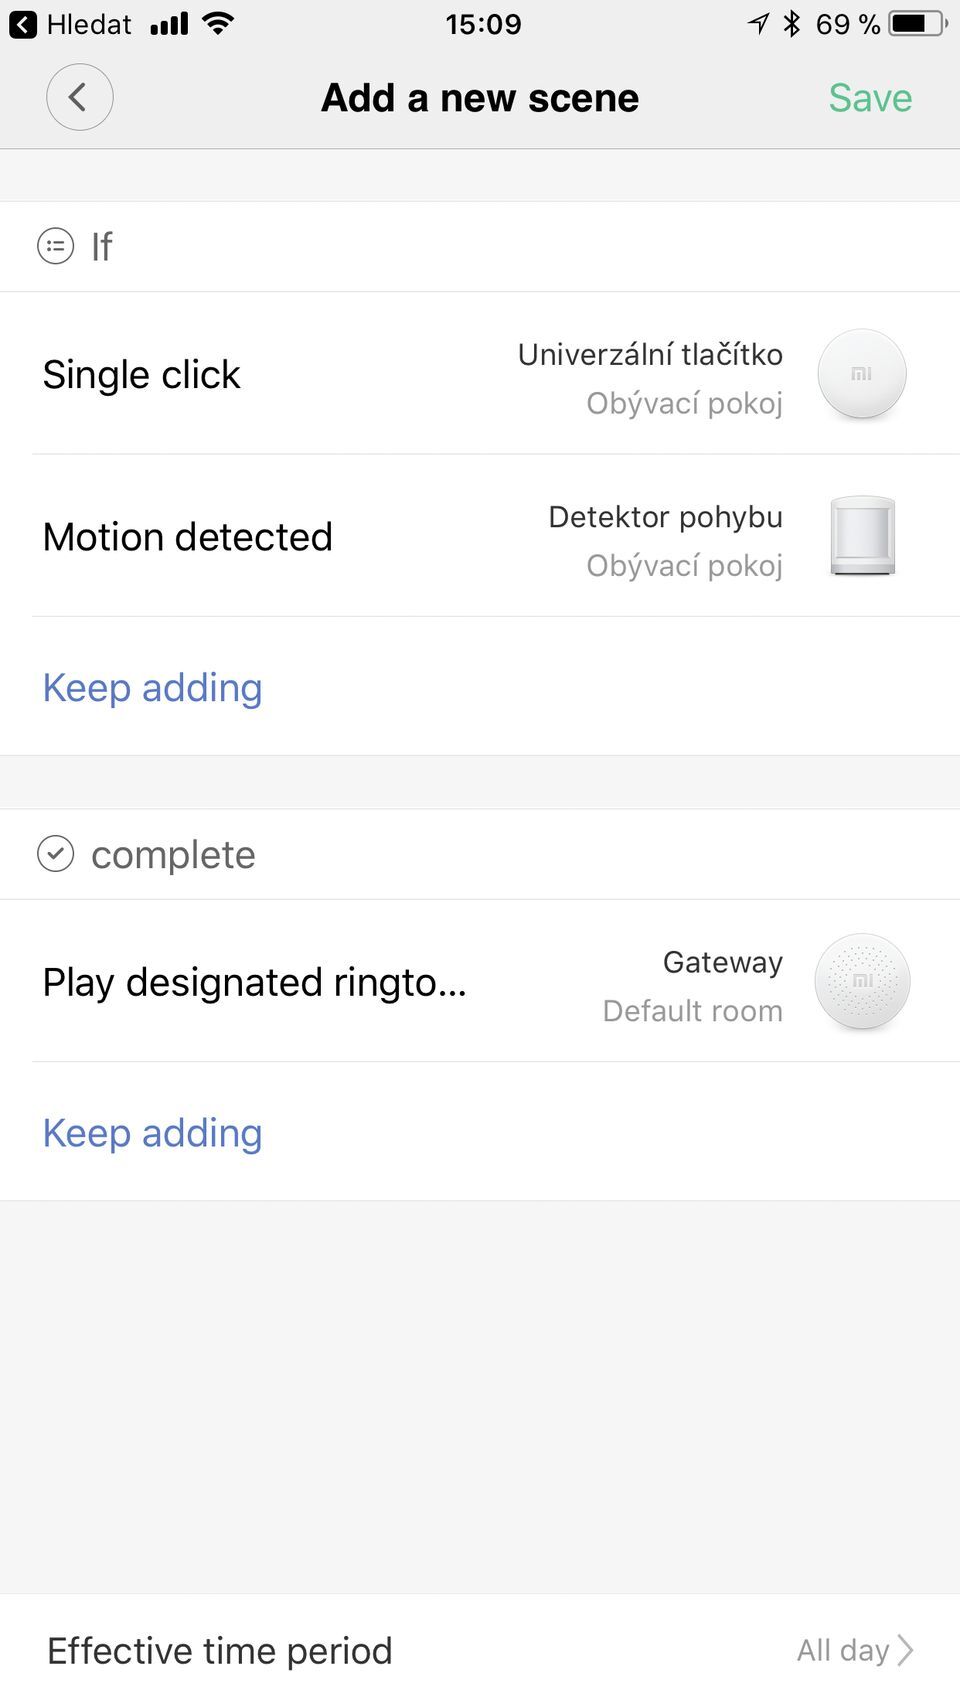Tap the battery indicator in status bar
This screenshot has width=960, height=1707.
(918, 23)
